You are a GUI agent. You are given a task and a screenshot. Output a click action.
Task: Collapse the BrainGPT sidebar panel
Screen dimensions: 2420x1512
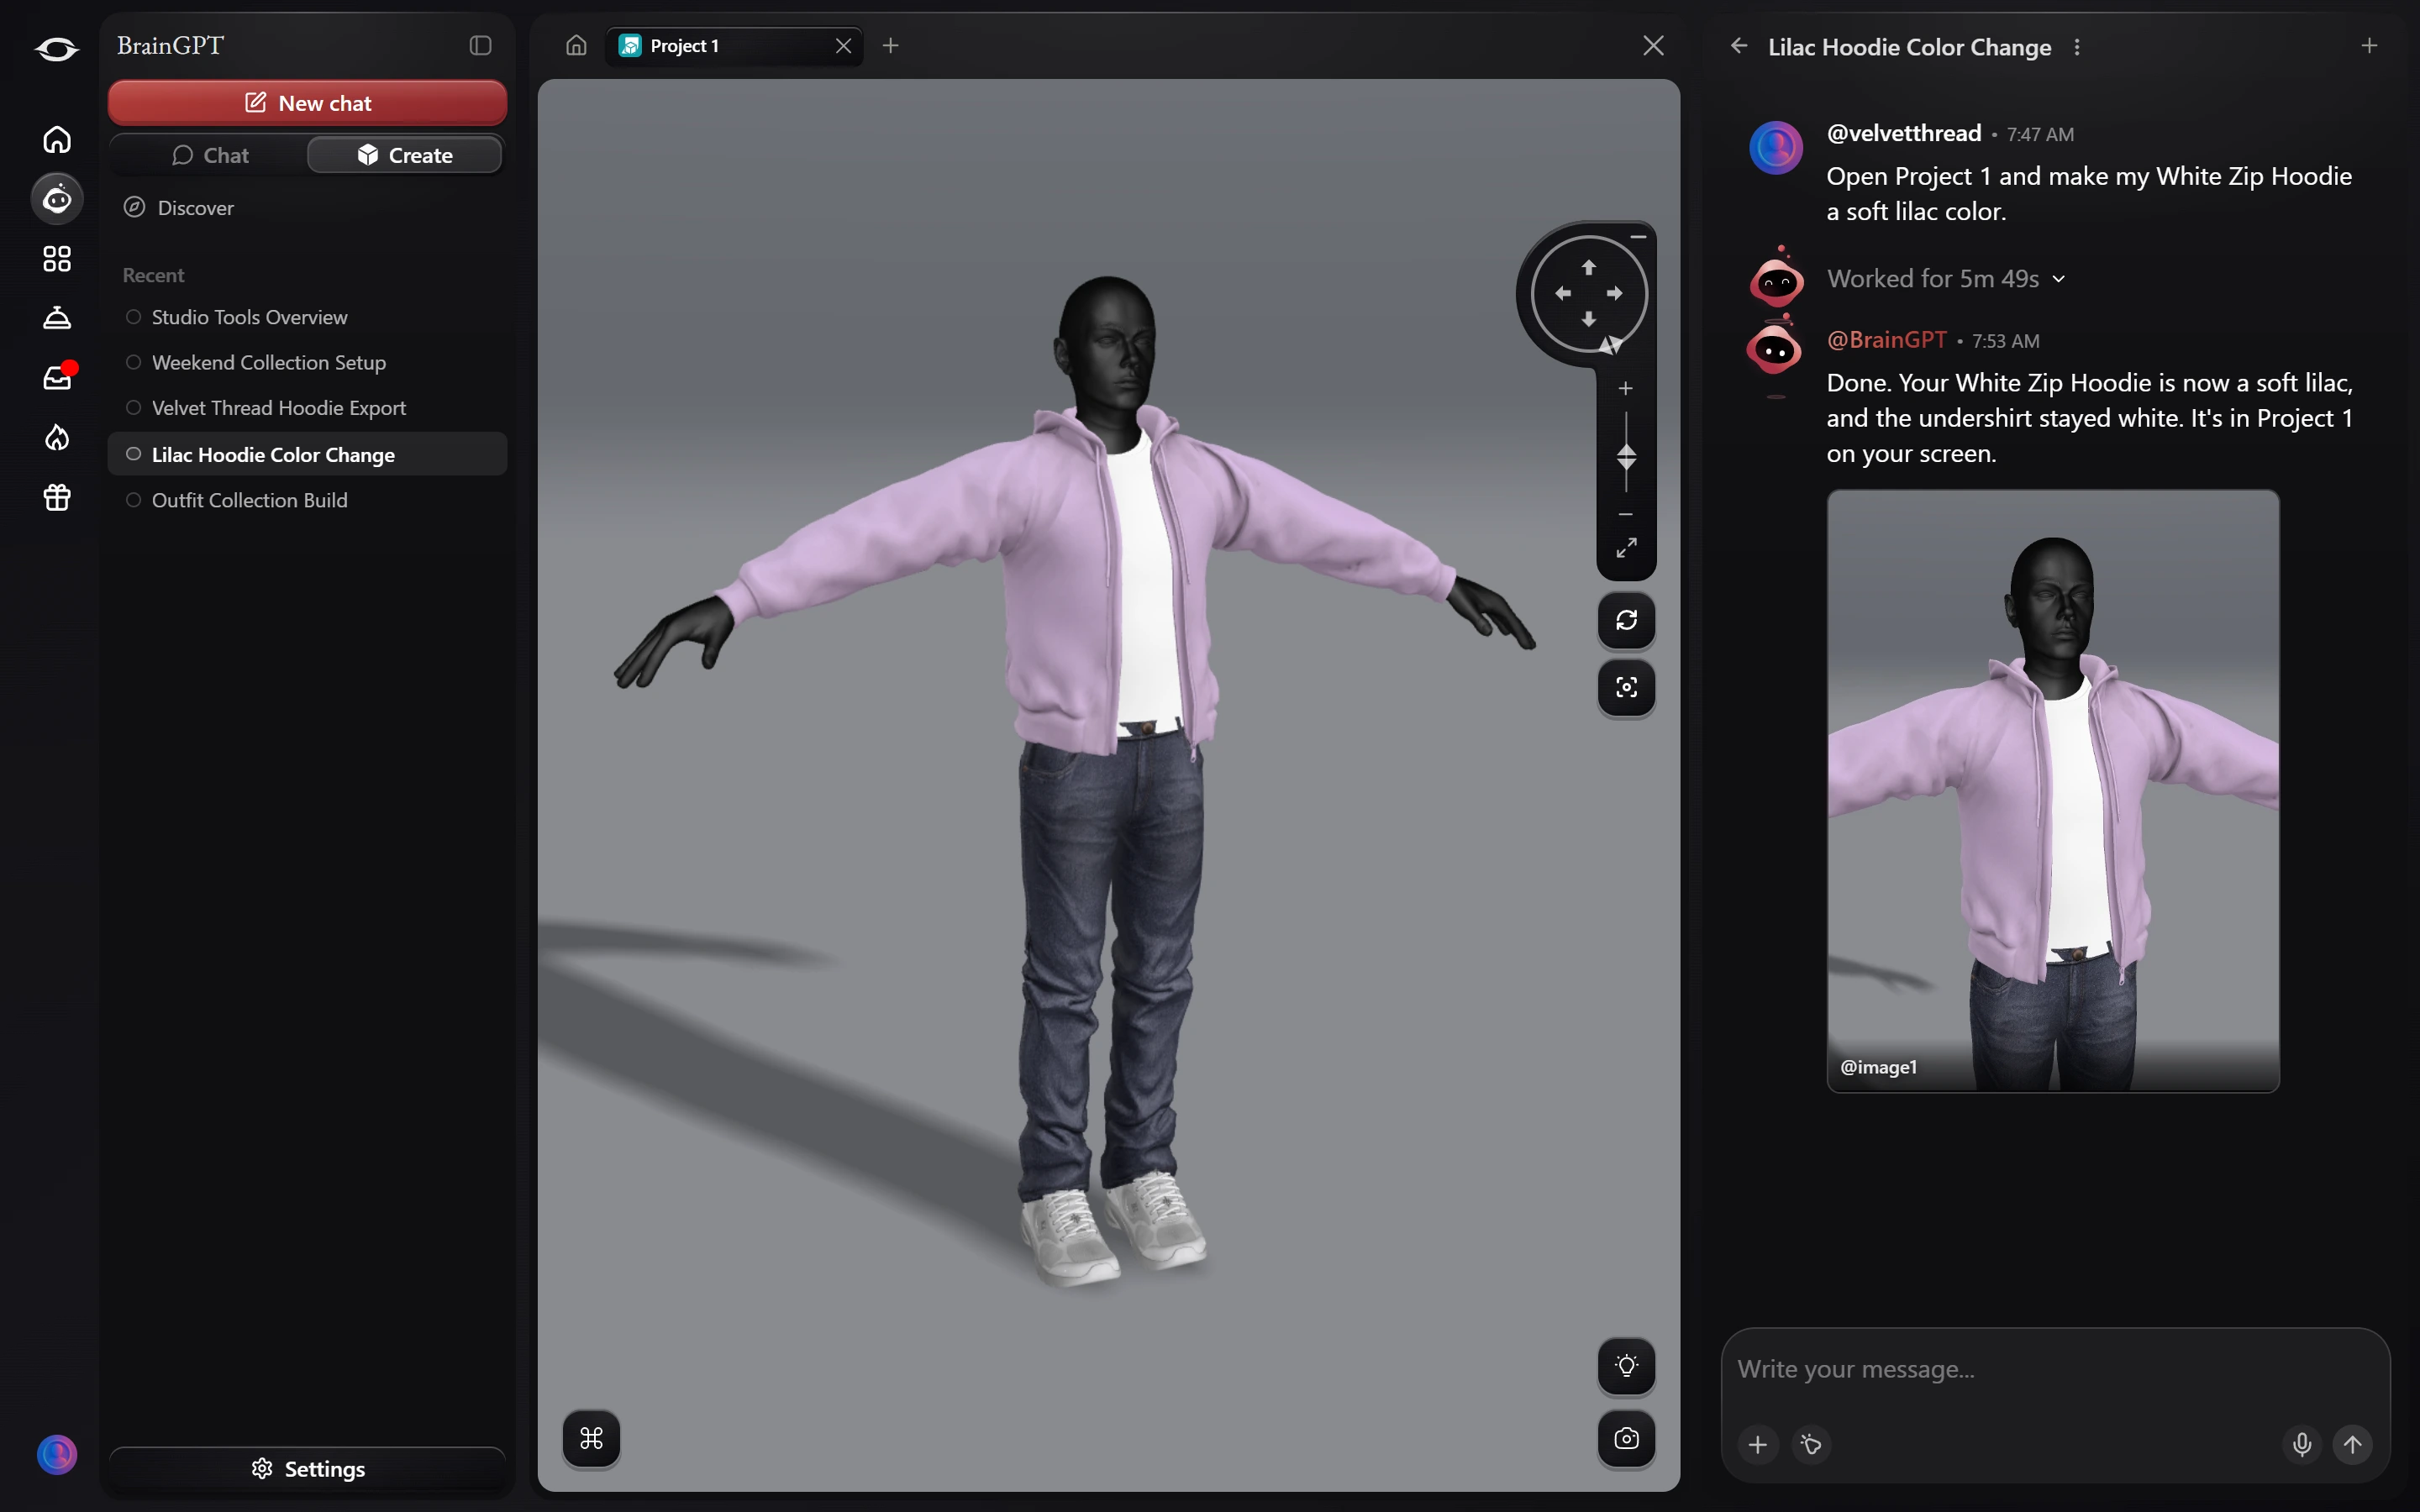(480, 46)
